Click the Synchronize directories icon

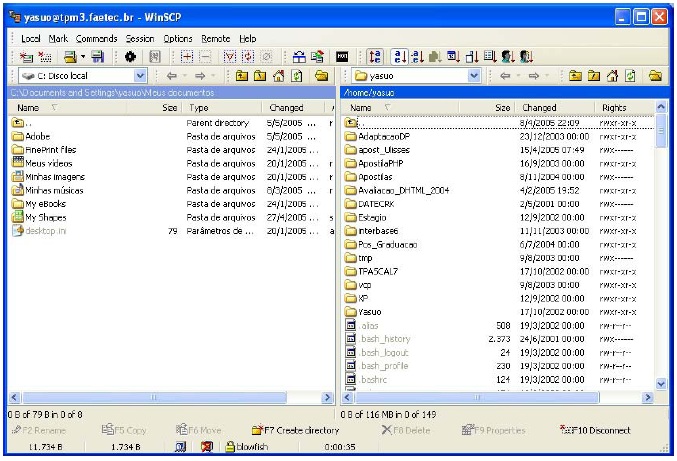317,57
